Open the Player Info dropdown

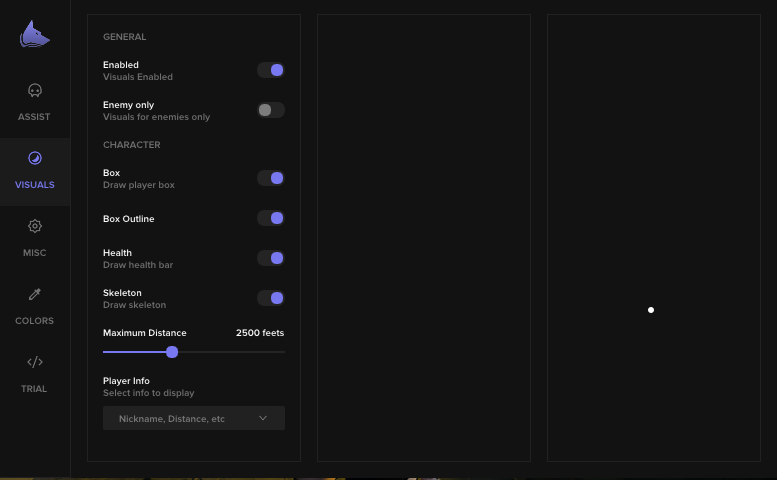pyautogui.click(x=194, y=418)
